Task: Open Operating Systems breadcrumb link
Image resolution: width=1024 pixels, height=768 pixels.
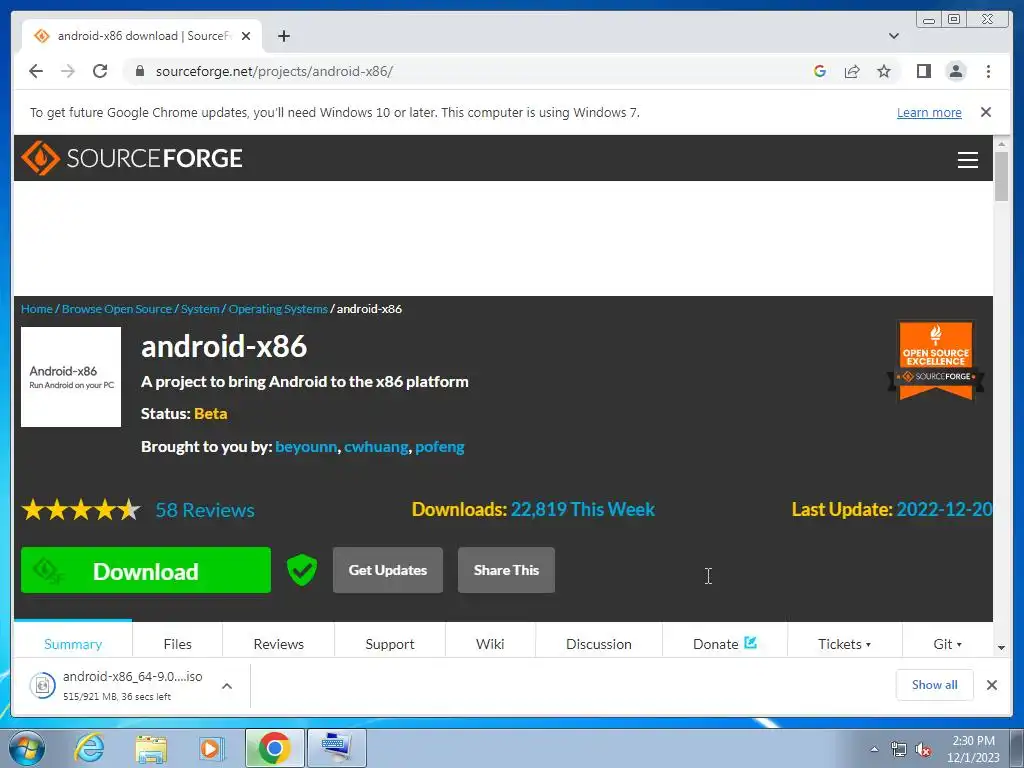Action: (x=278, y=309)
